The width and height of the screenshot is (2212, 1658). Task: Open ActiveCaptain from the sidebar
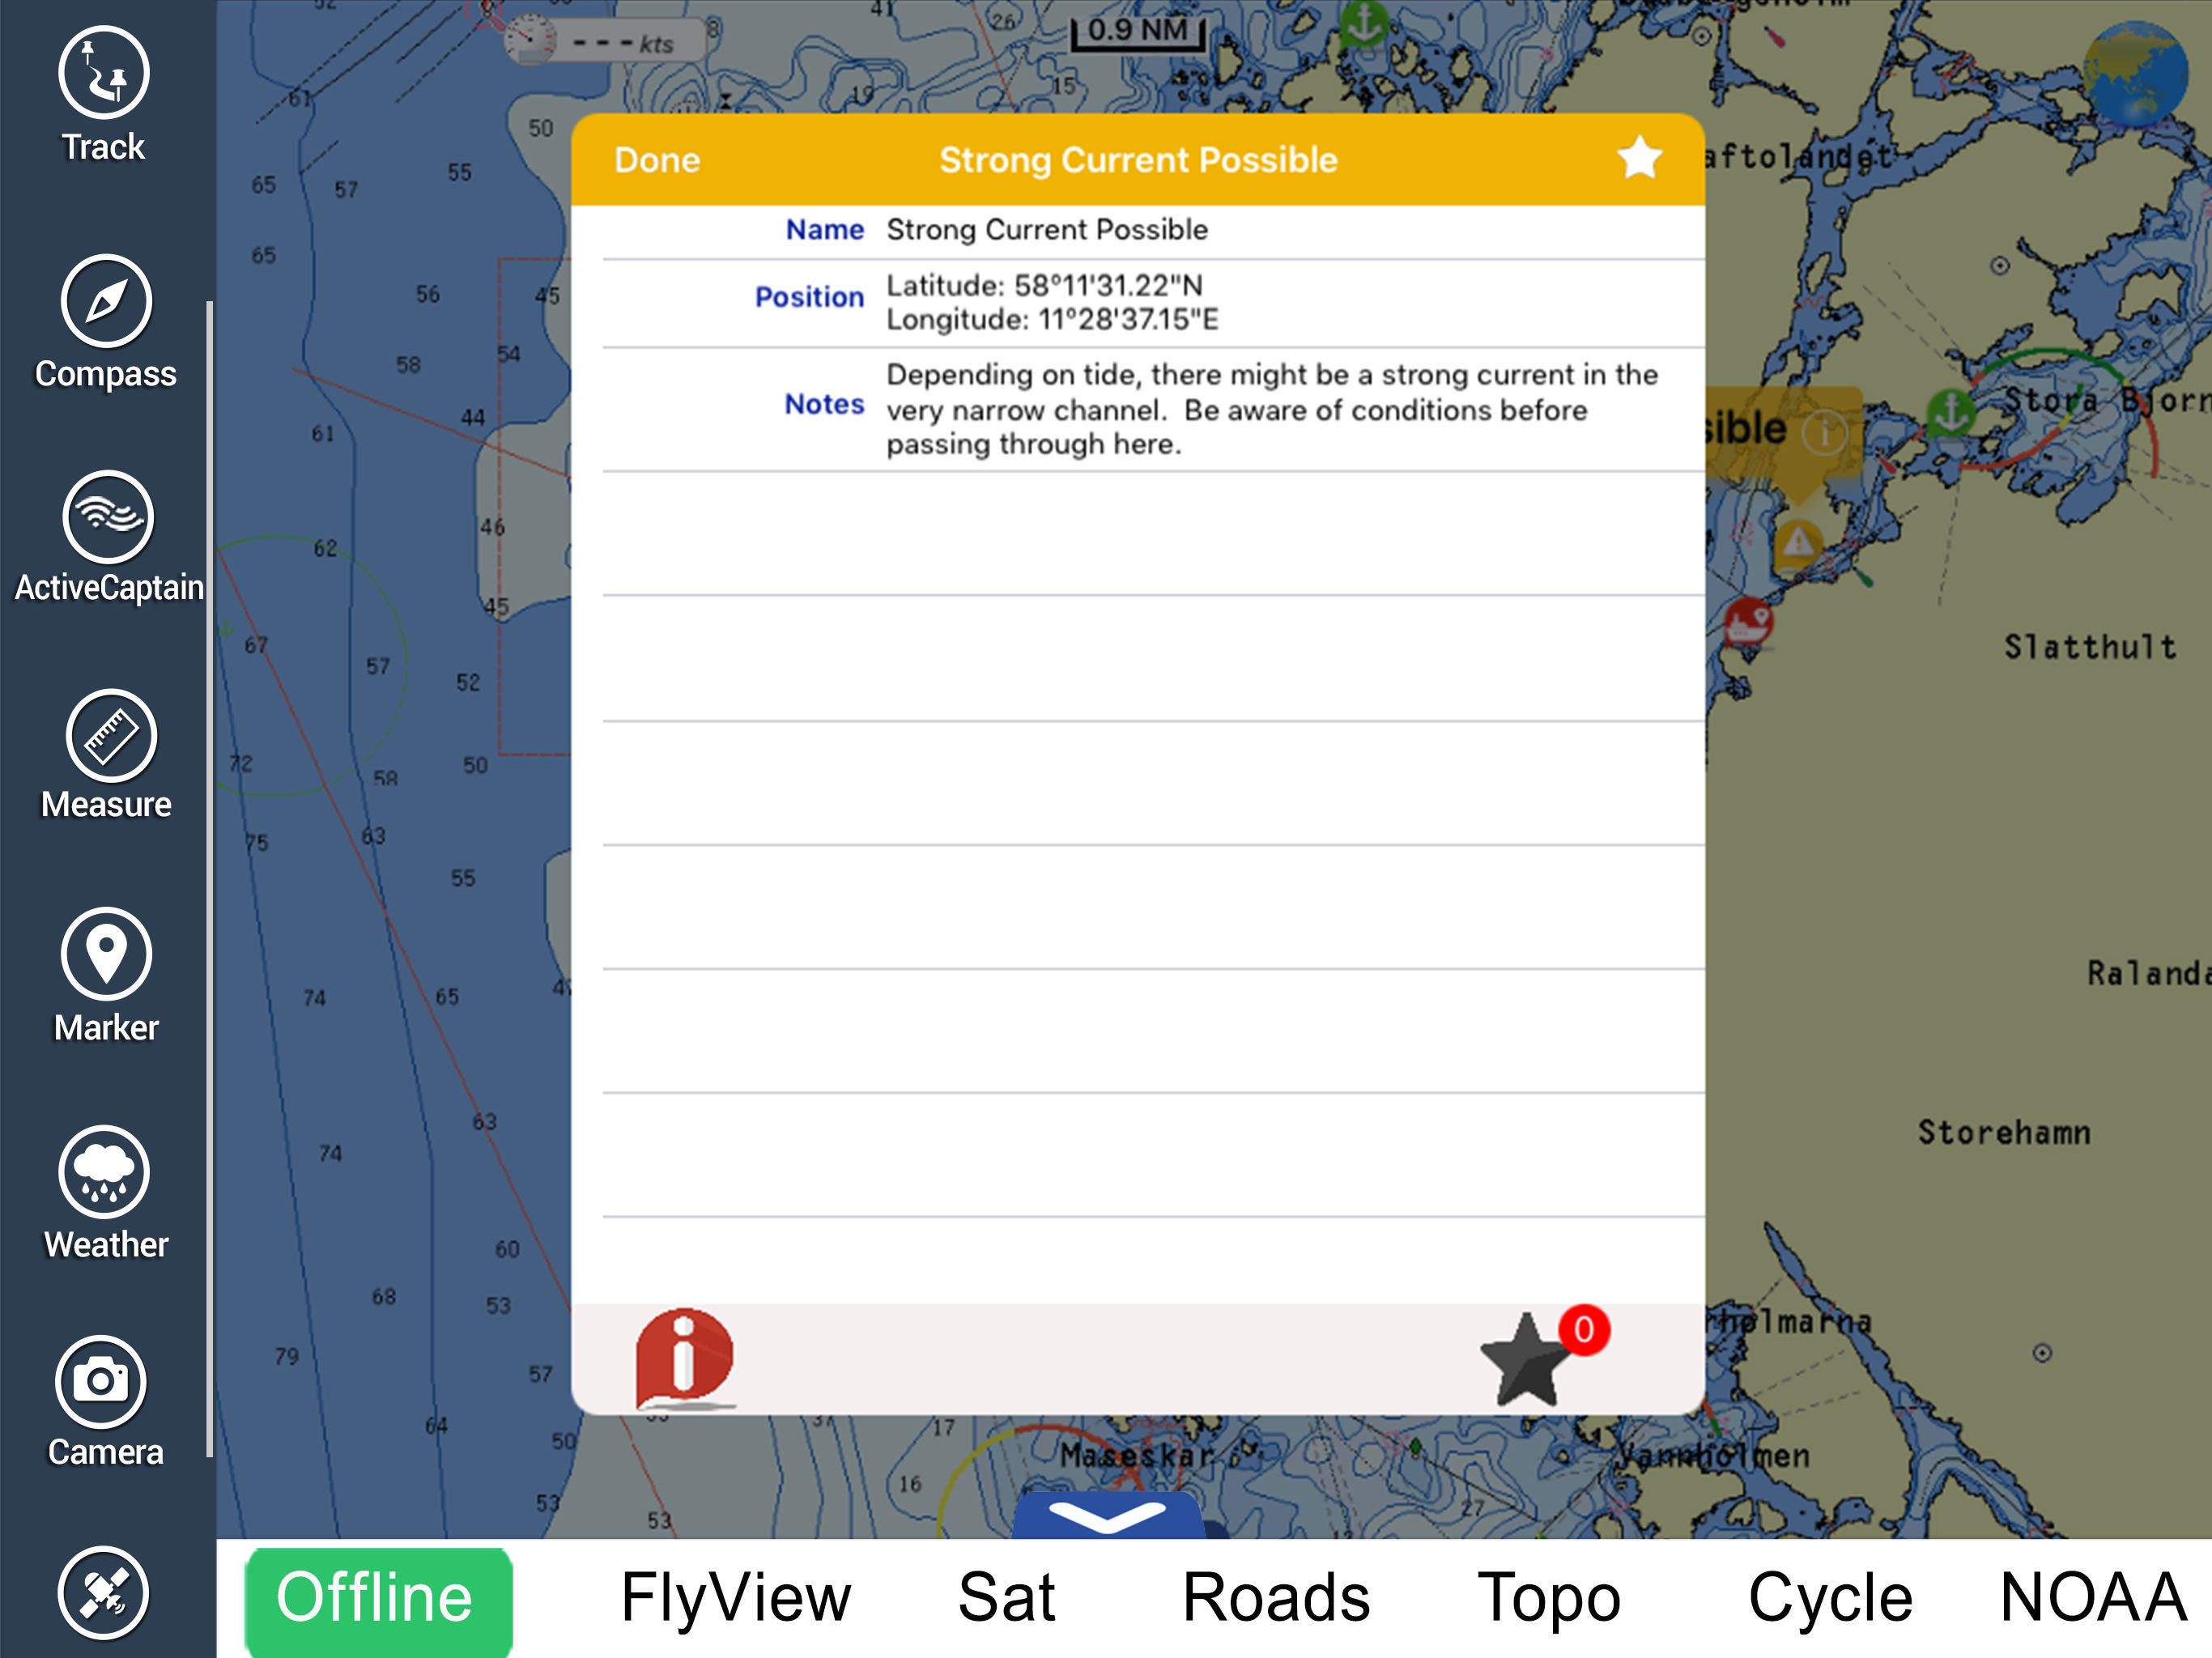coord(107,518)
